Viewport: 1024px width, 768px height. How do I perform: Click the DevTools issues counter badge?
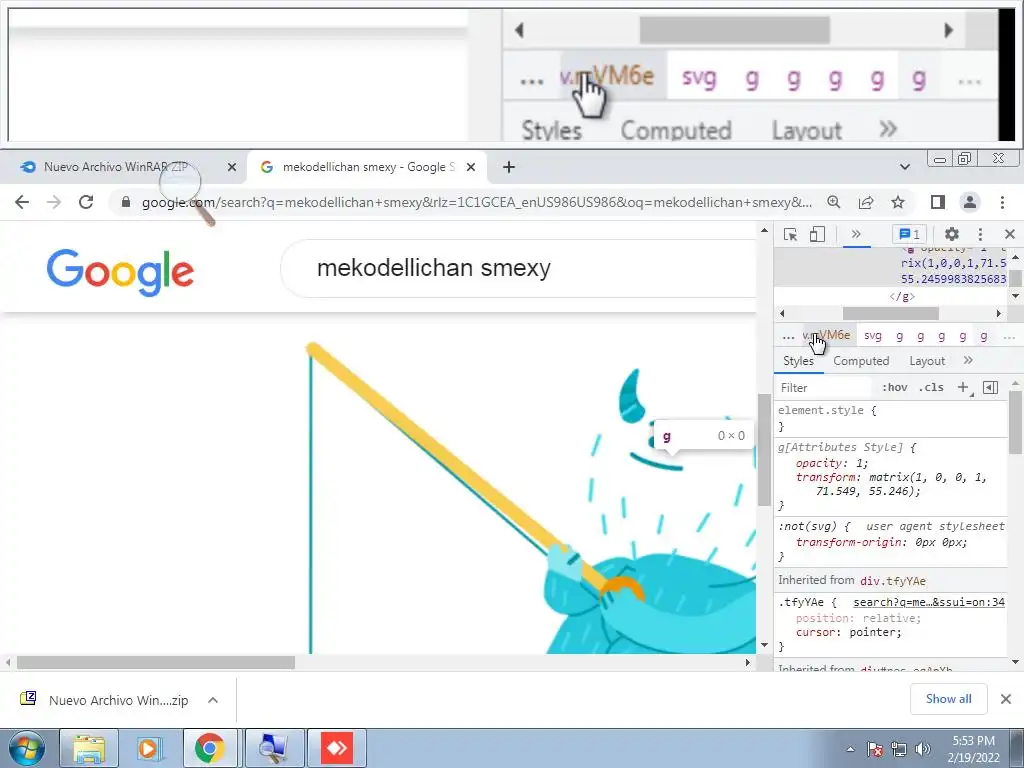tap(910, 234)
